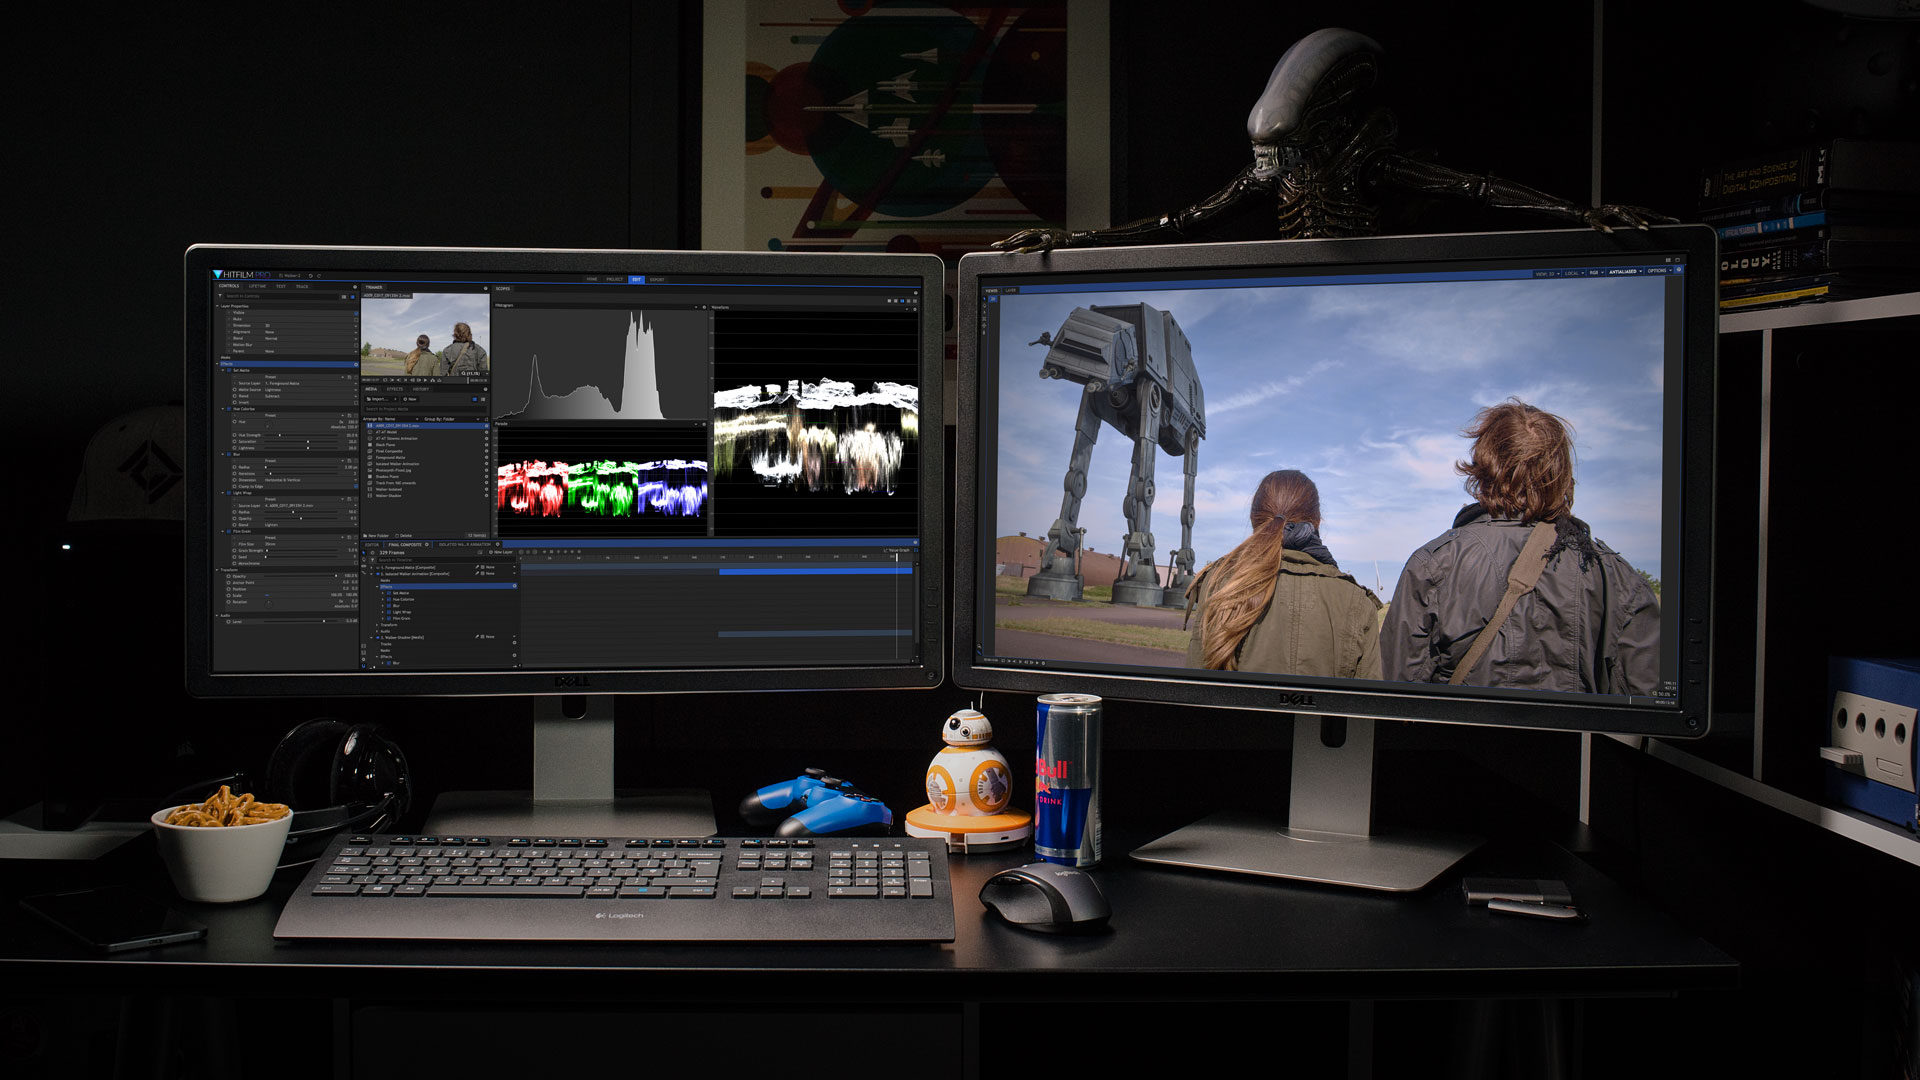Toggle the Film Grain effect checkbox
Viewport: 1920px width, 1080px height.
(x=229, y=531)
